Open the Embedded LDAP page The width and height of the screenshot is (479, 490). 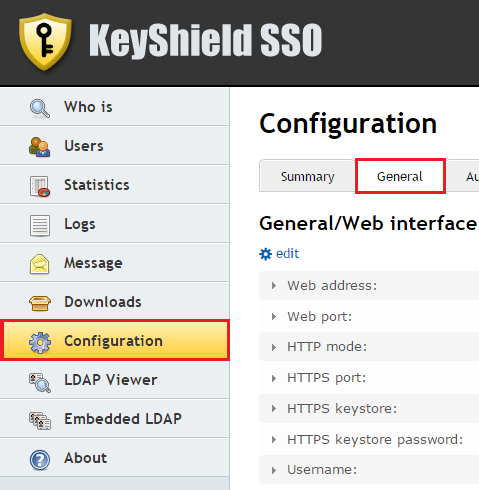coord(115,419)
